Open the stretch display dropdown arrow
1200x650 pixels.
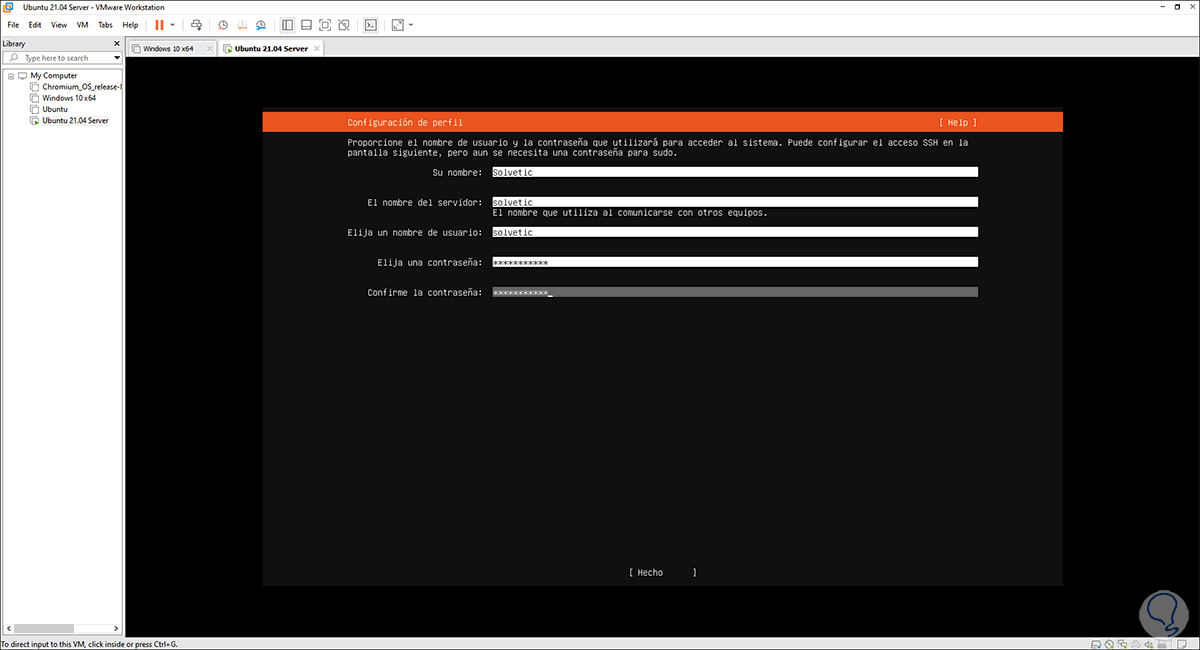tap(410, 24)
